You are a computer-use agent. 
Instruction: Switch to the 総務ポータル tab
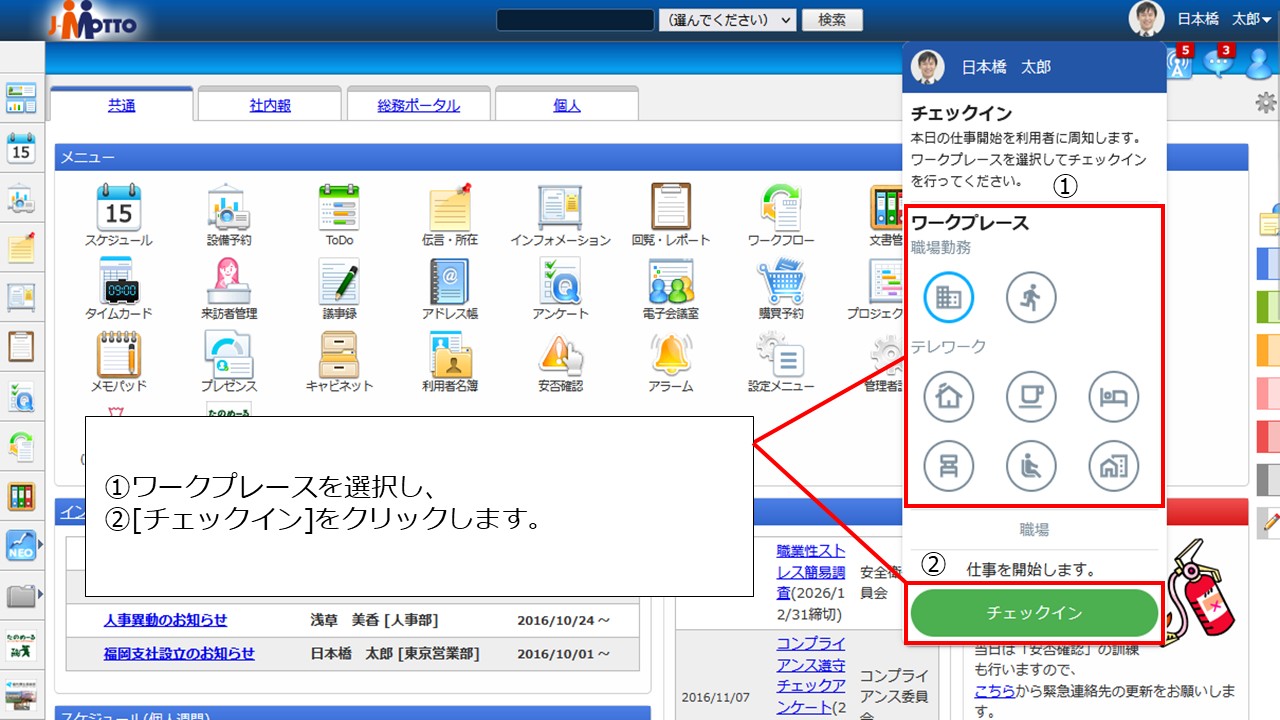418,105
